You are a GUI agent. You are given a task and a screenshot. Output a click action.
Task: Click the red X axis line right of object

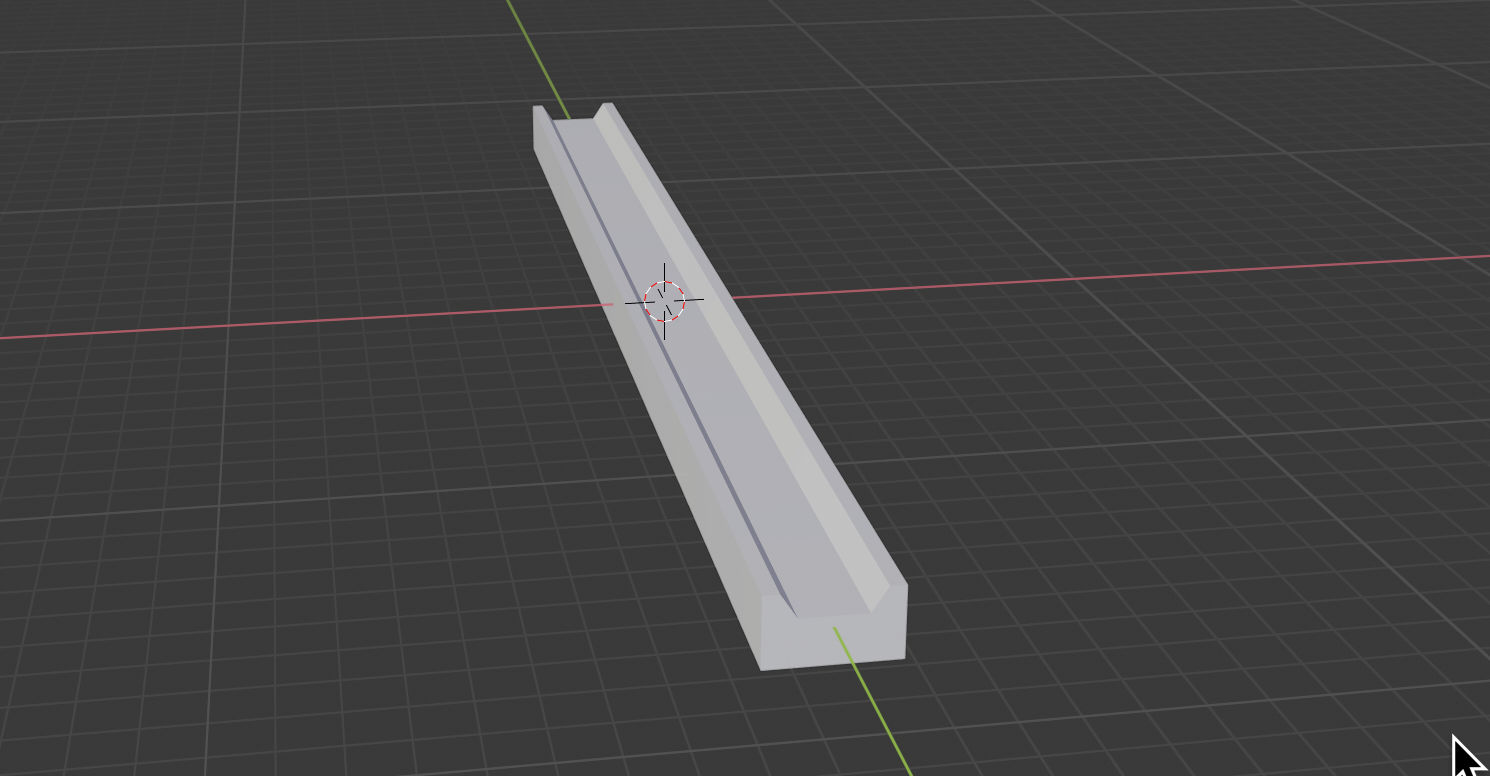pyautogui.click(x=1100, y=278)
